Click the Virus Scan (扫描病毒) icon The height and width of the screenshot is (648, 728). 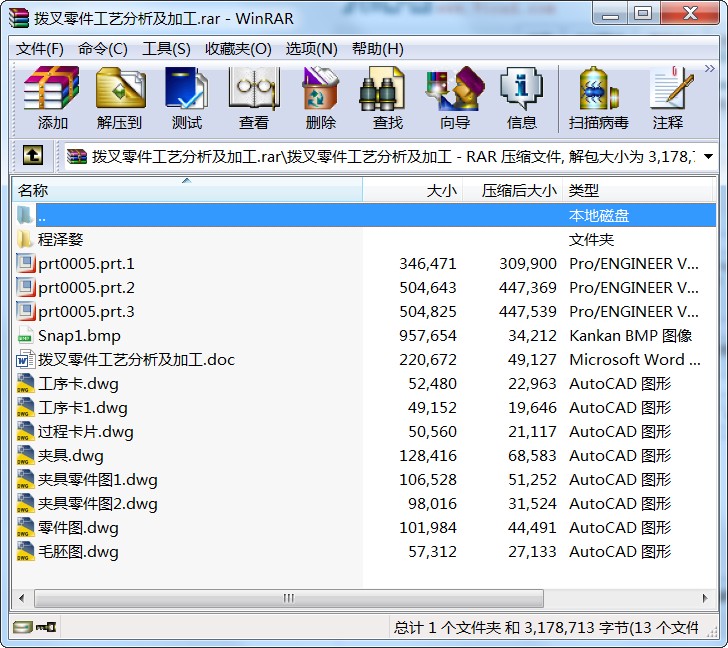[x=598, y=89]
